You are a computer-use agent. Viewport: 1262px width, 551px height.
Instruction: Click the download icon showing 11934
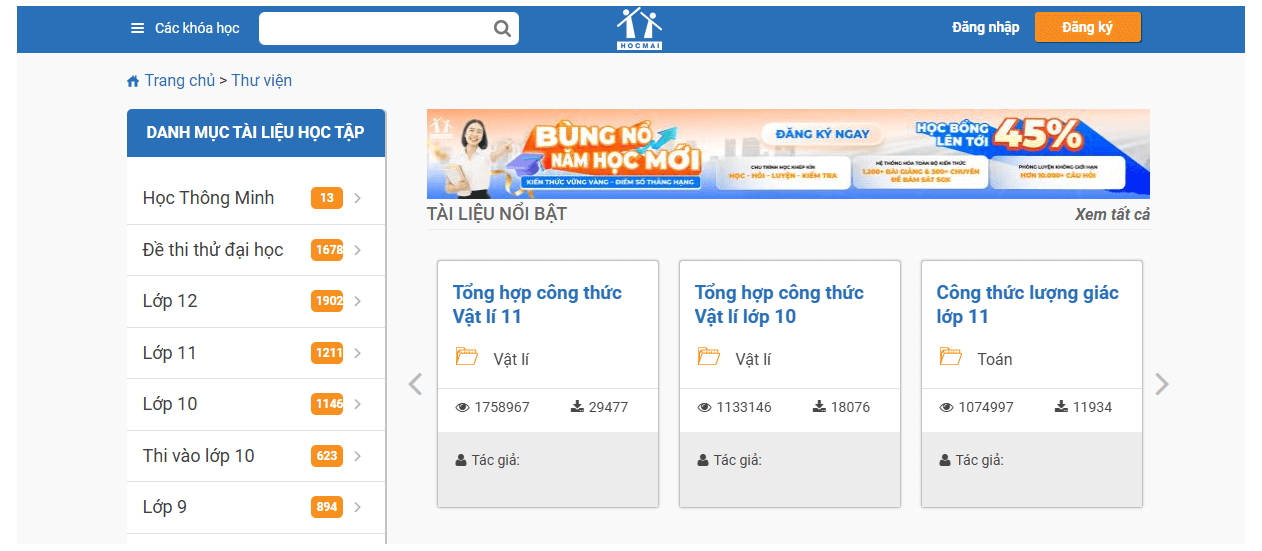point(1061,407)
